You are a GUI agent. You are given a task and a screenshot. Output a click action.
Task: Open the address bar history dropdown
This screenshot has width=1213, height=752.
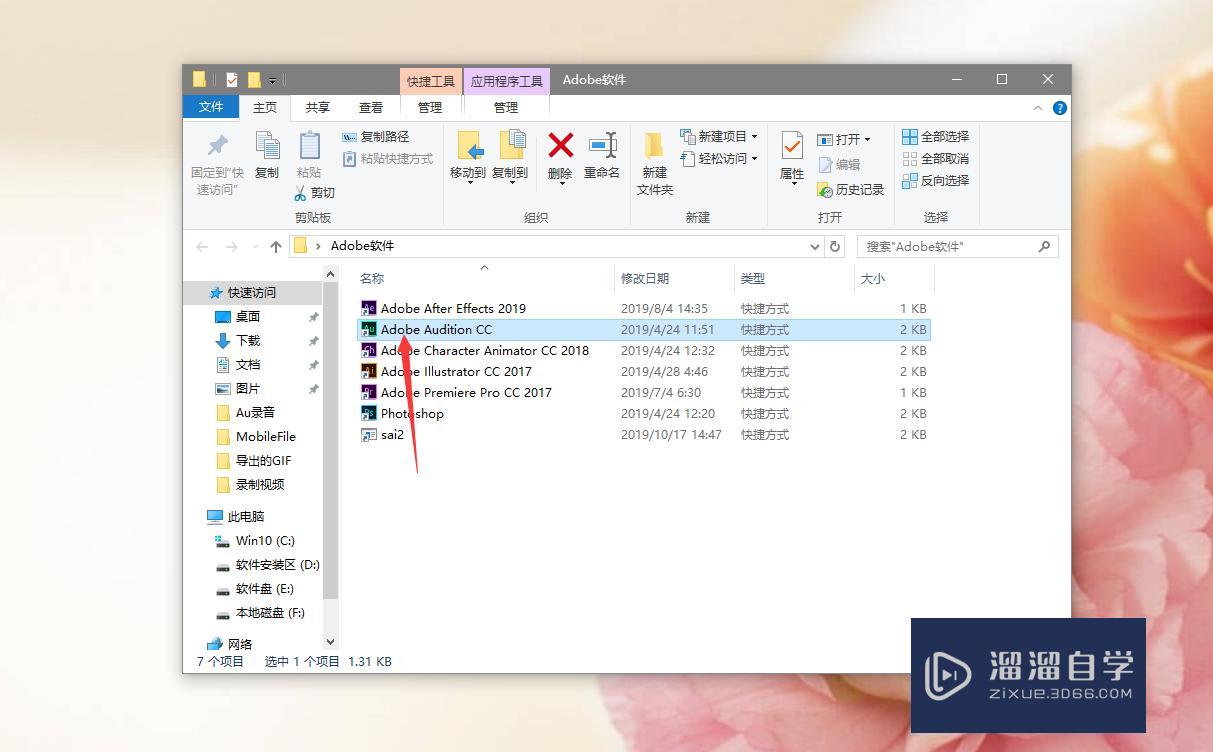pos(814,246)
